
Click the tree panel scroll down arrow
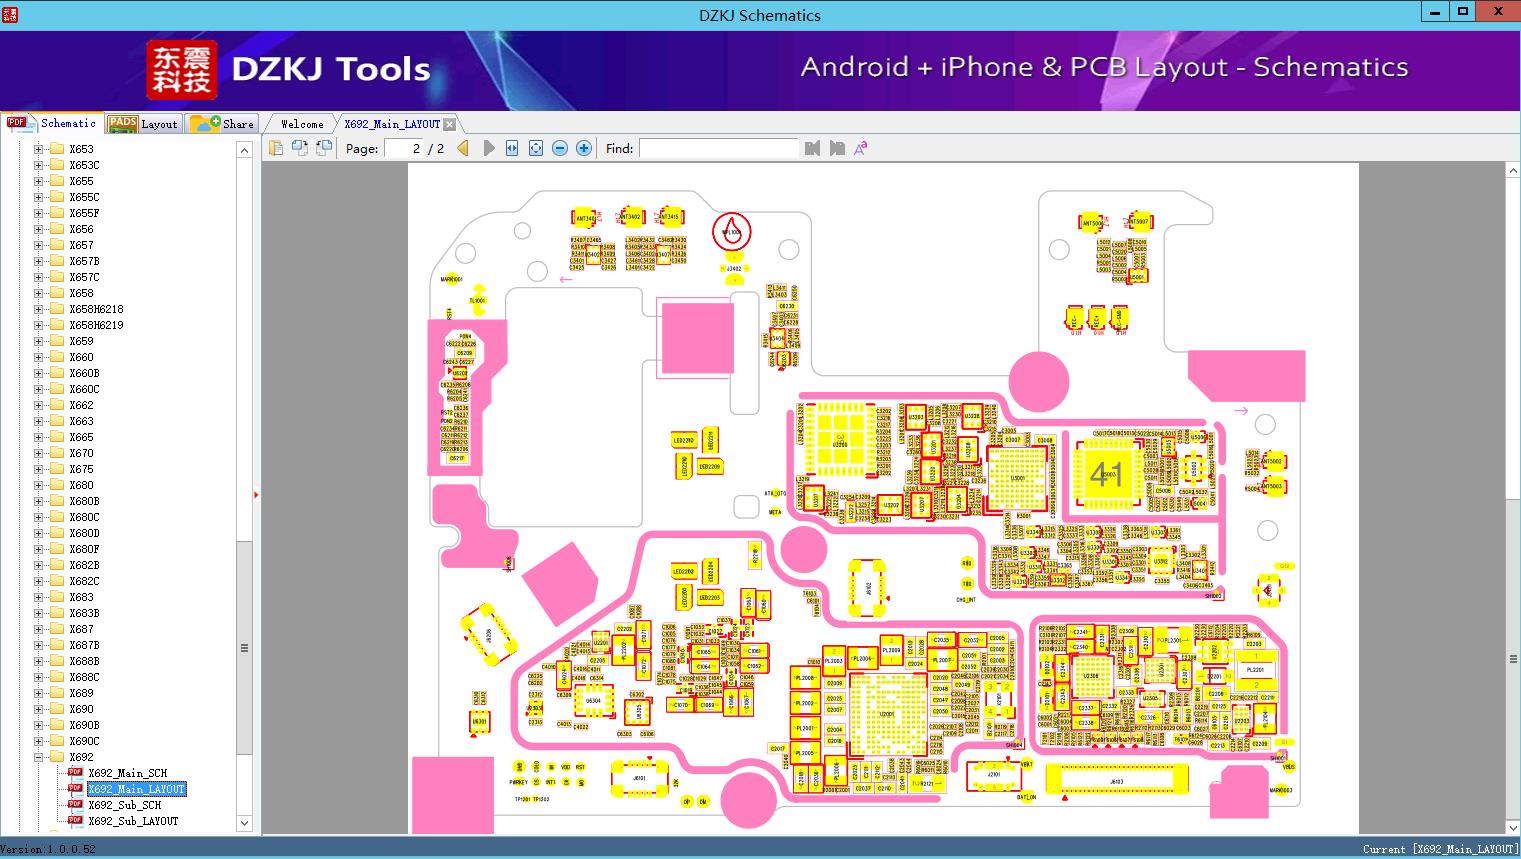[x=244, y=823]
